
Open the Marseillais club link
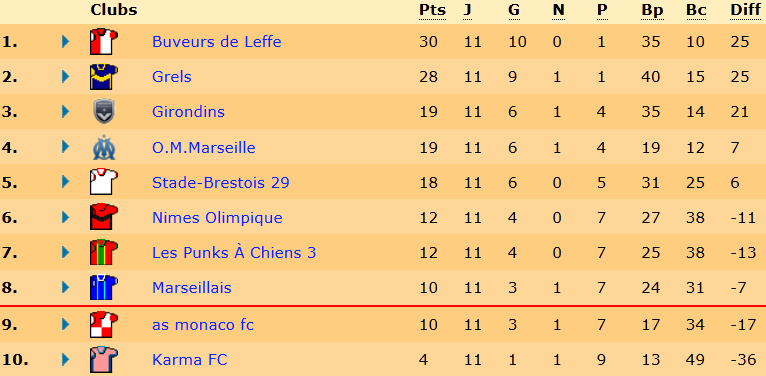[x=192, y=288]
